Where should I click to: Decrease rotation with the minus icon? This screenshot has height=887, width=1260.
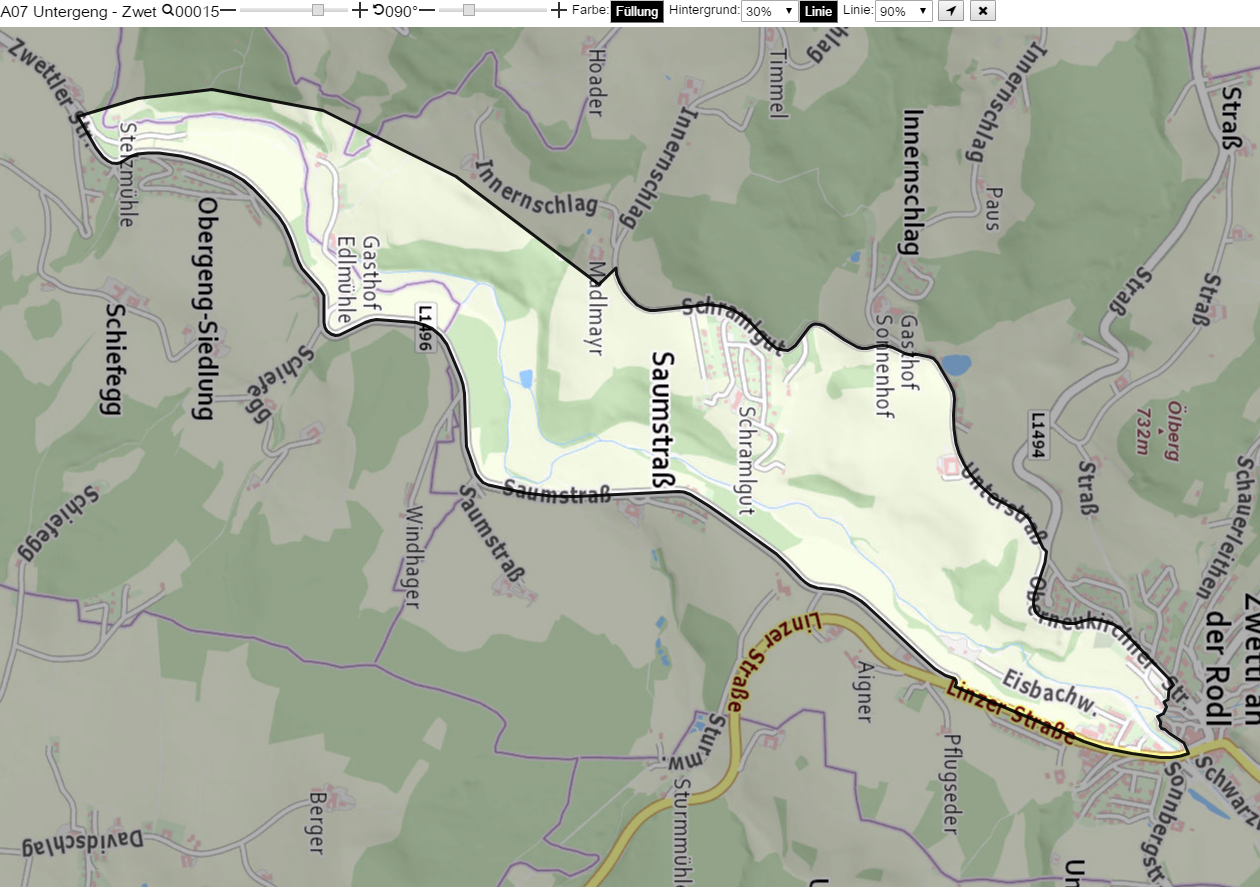[x=427, y=10]
